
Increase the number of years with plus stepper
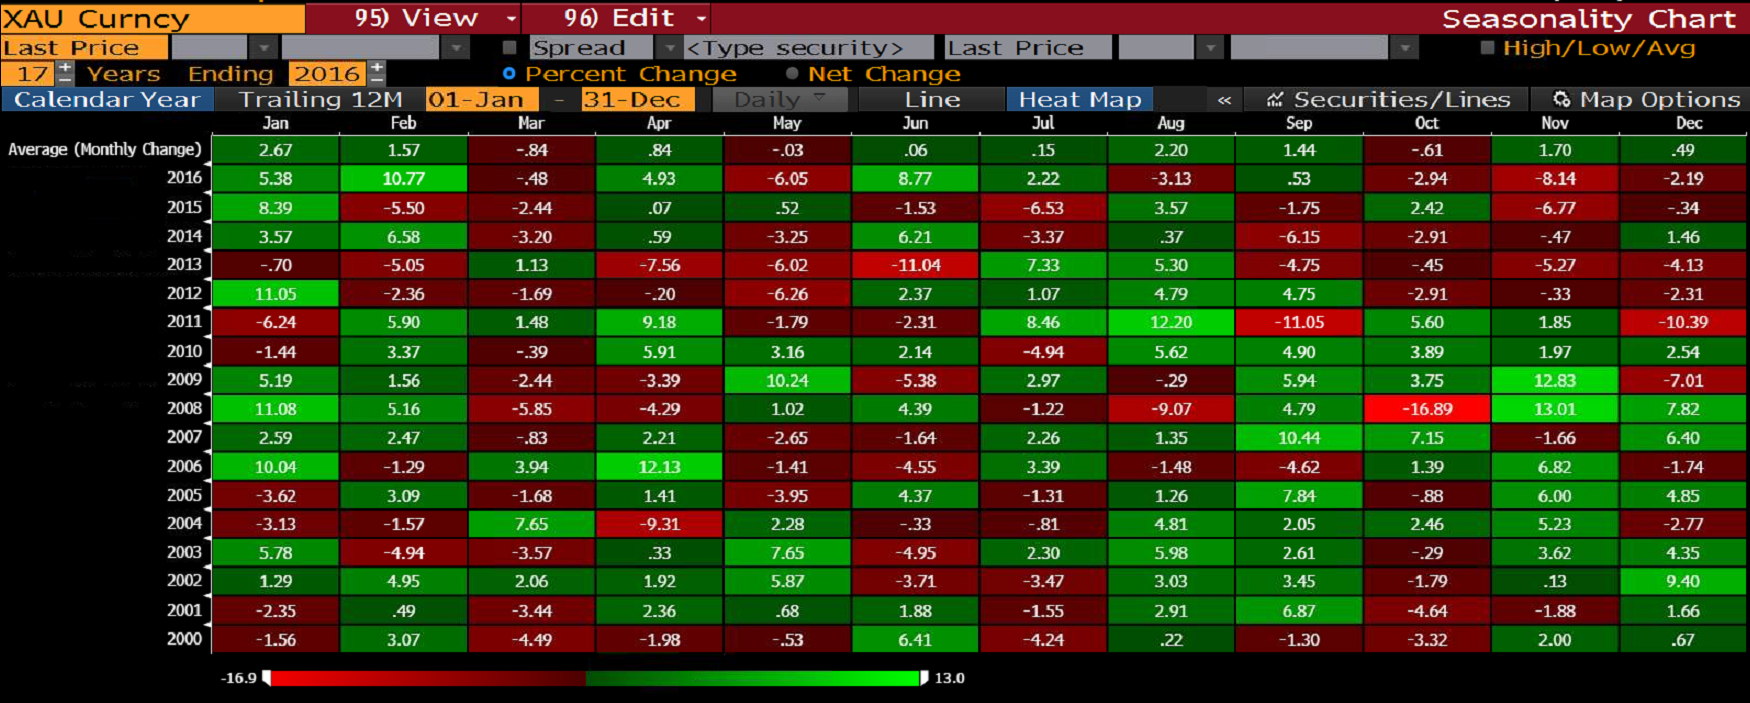(65, 68)
